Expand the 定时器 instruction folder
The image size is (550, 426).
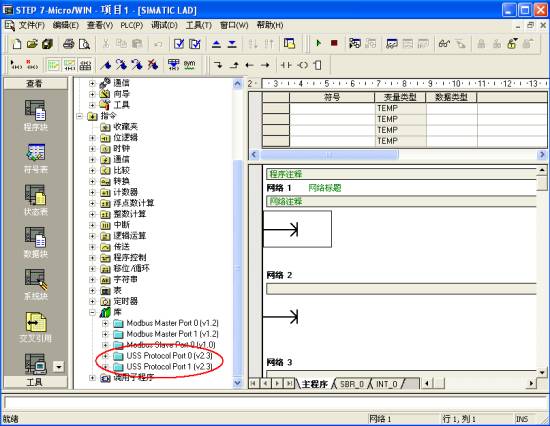[x=92, y=301]
